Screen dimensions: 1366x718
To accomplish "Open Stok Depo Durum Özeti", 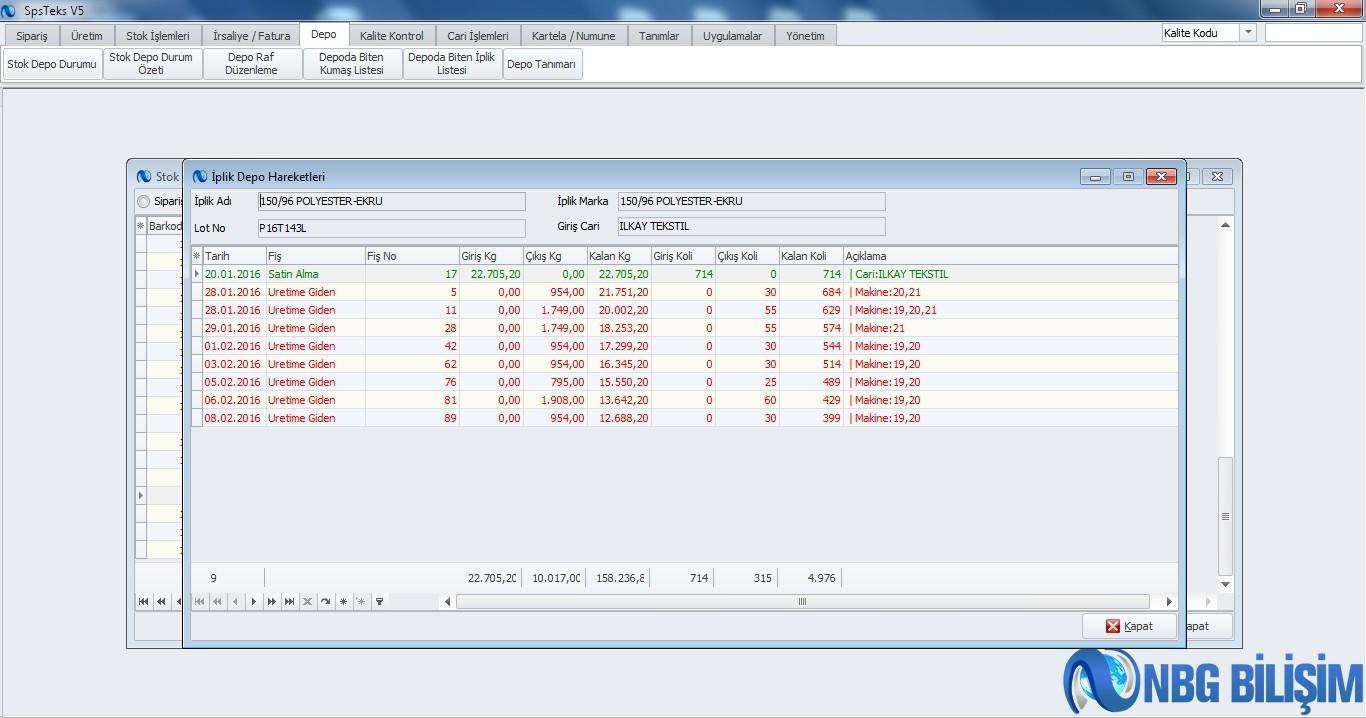I will click(151, 64).
